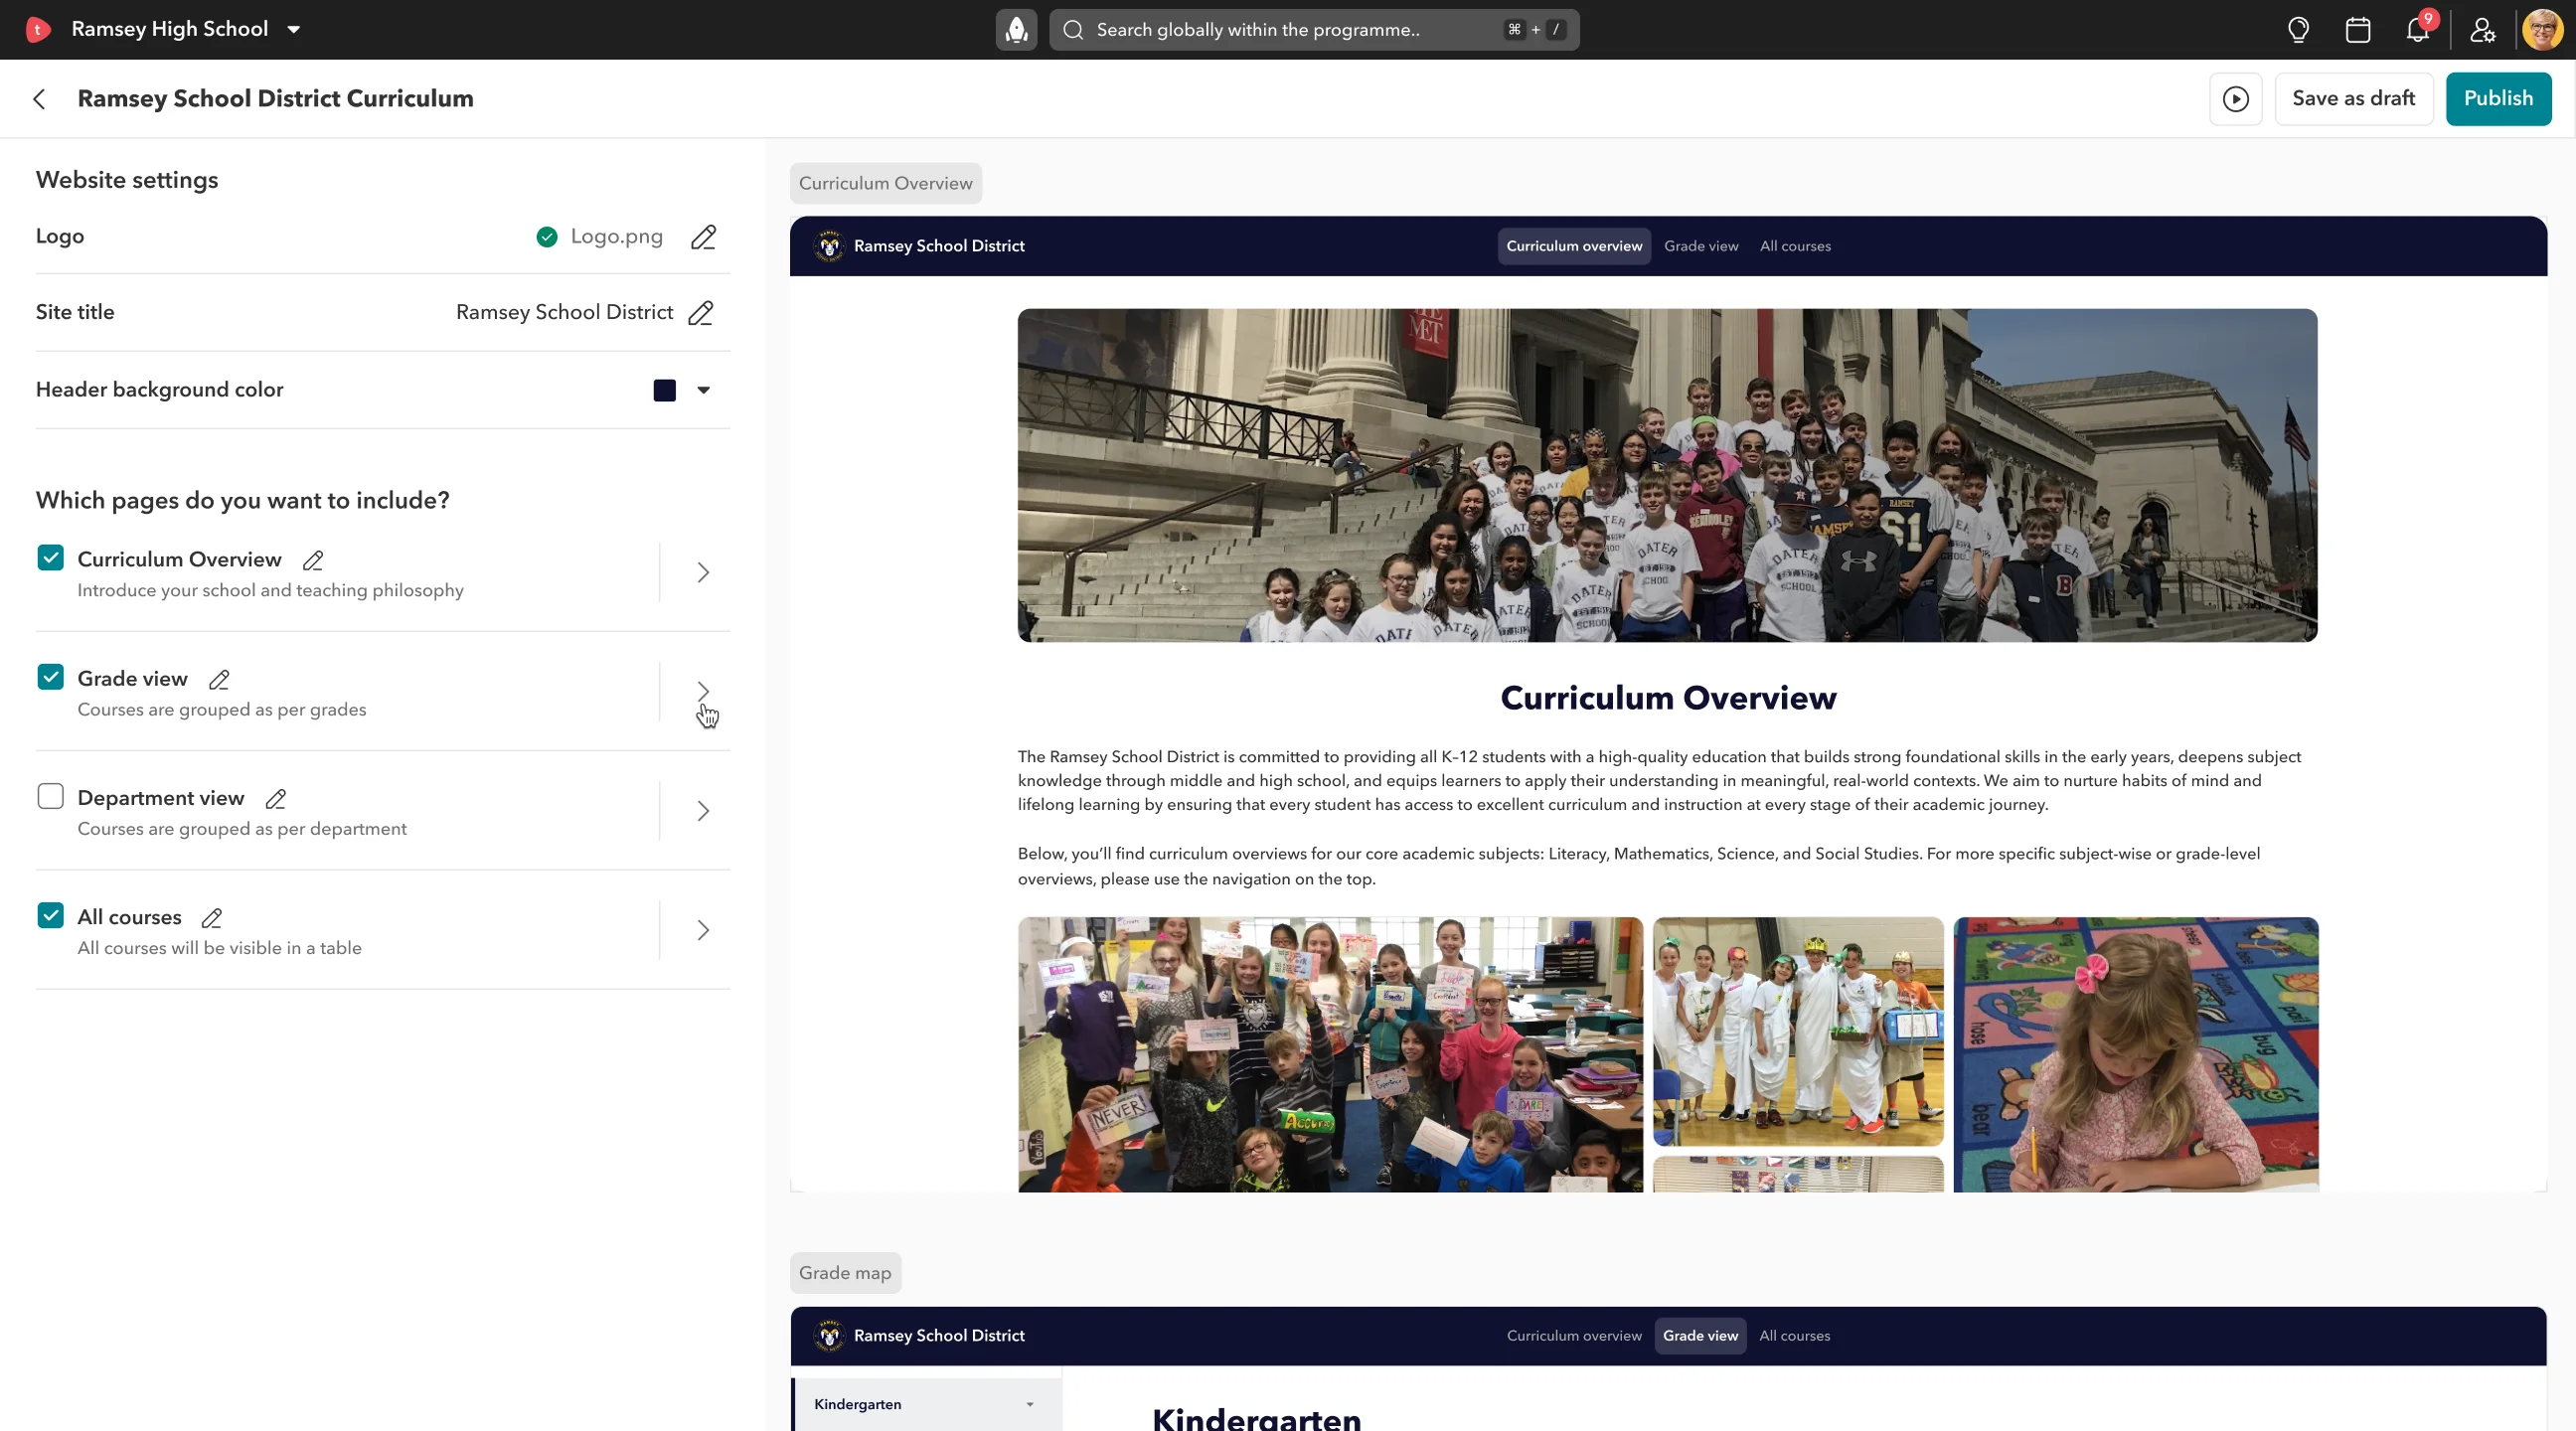Click the Publish button
The height and width of the screenshot is (1431, 2576).
(2498, 98)
